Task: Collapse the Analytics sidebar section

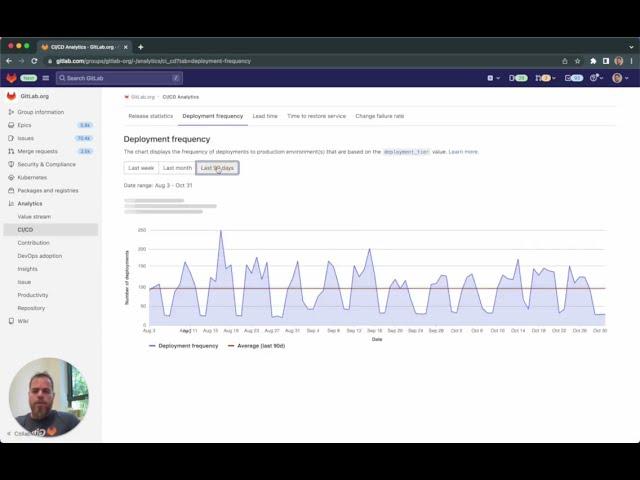Action: tap(30, 203)
